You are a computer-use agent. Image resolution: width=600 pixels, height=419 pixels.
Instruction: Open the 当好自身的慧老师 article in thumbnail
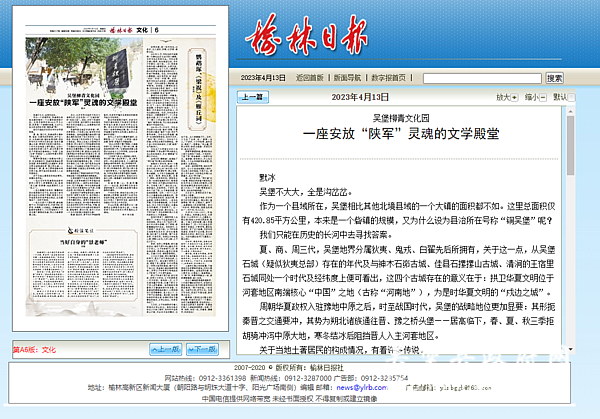[x=83, y=242]
